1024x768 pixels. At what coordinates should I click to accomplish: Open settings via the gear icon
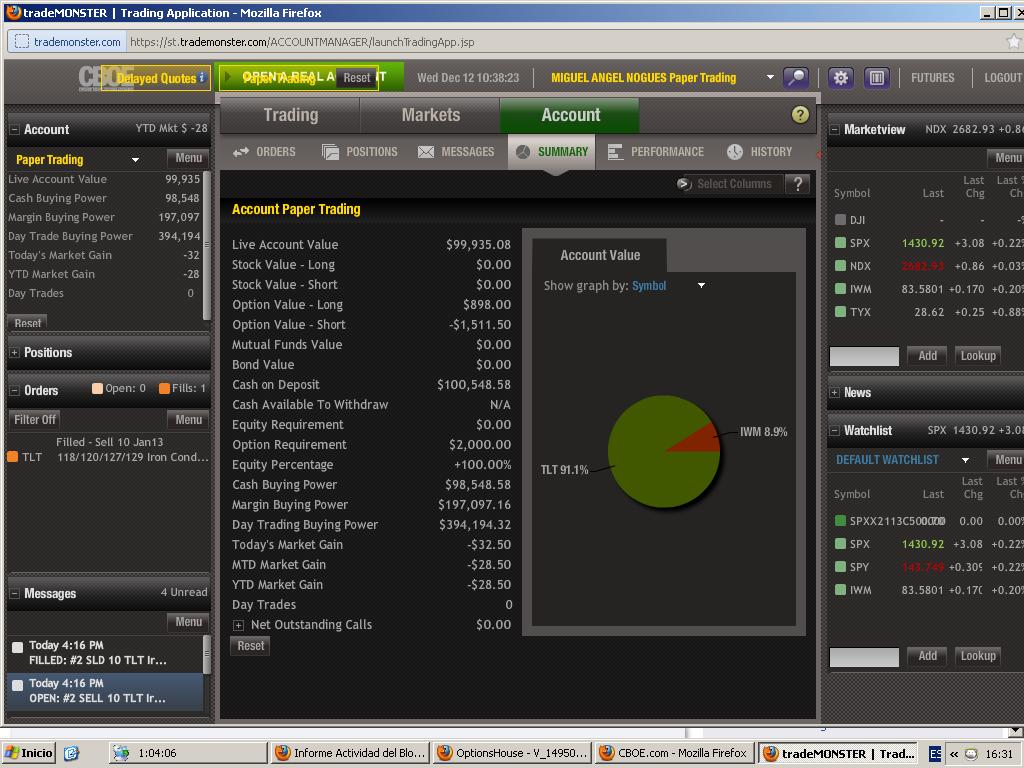point(841,78)
